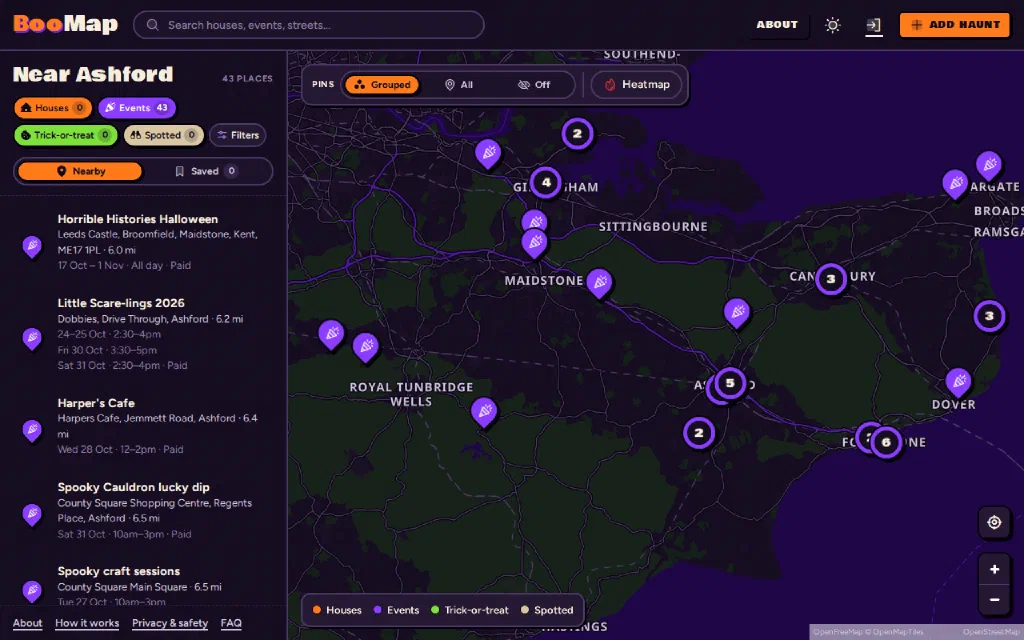Expand the Filters options
This screenshot has height=640, width=1024.
(x=238, y=135)
